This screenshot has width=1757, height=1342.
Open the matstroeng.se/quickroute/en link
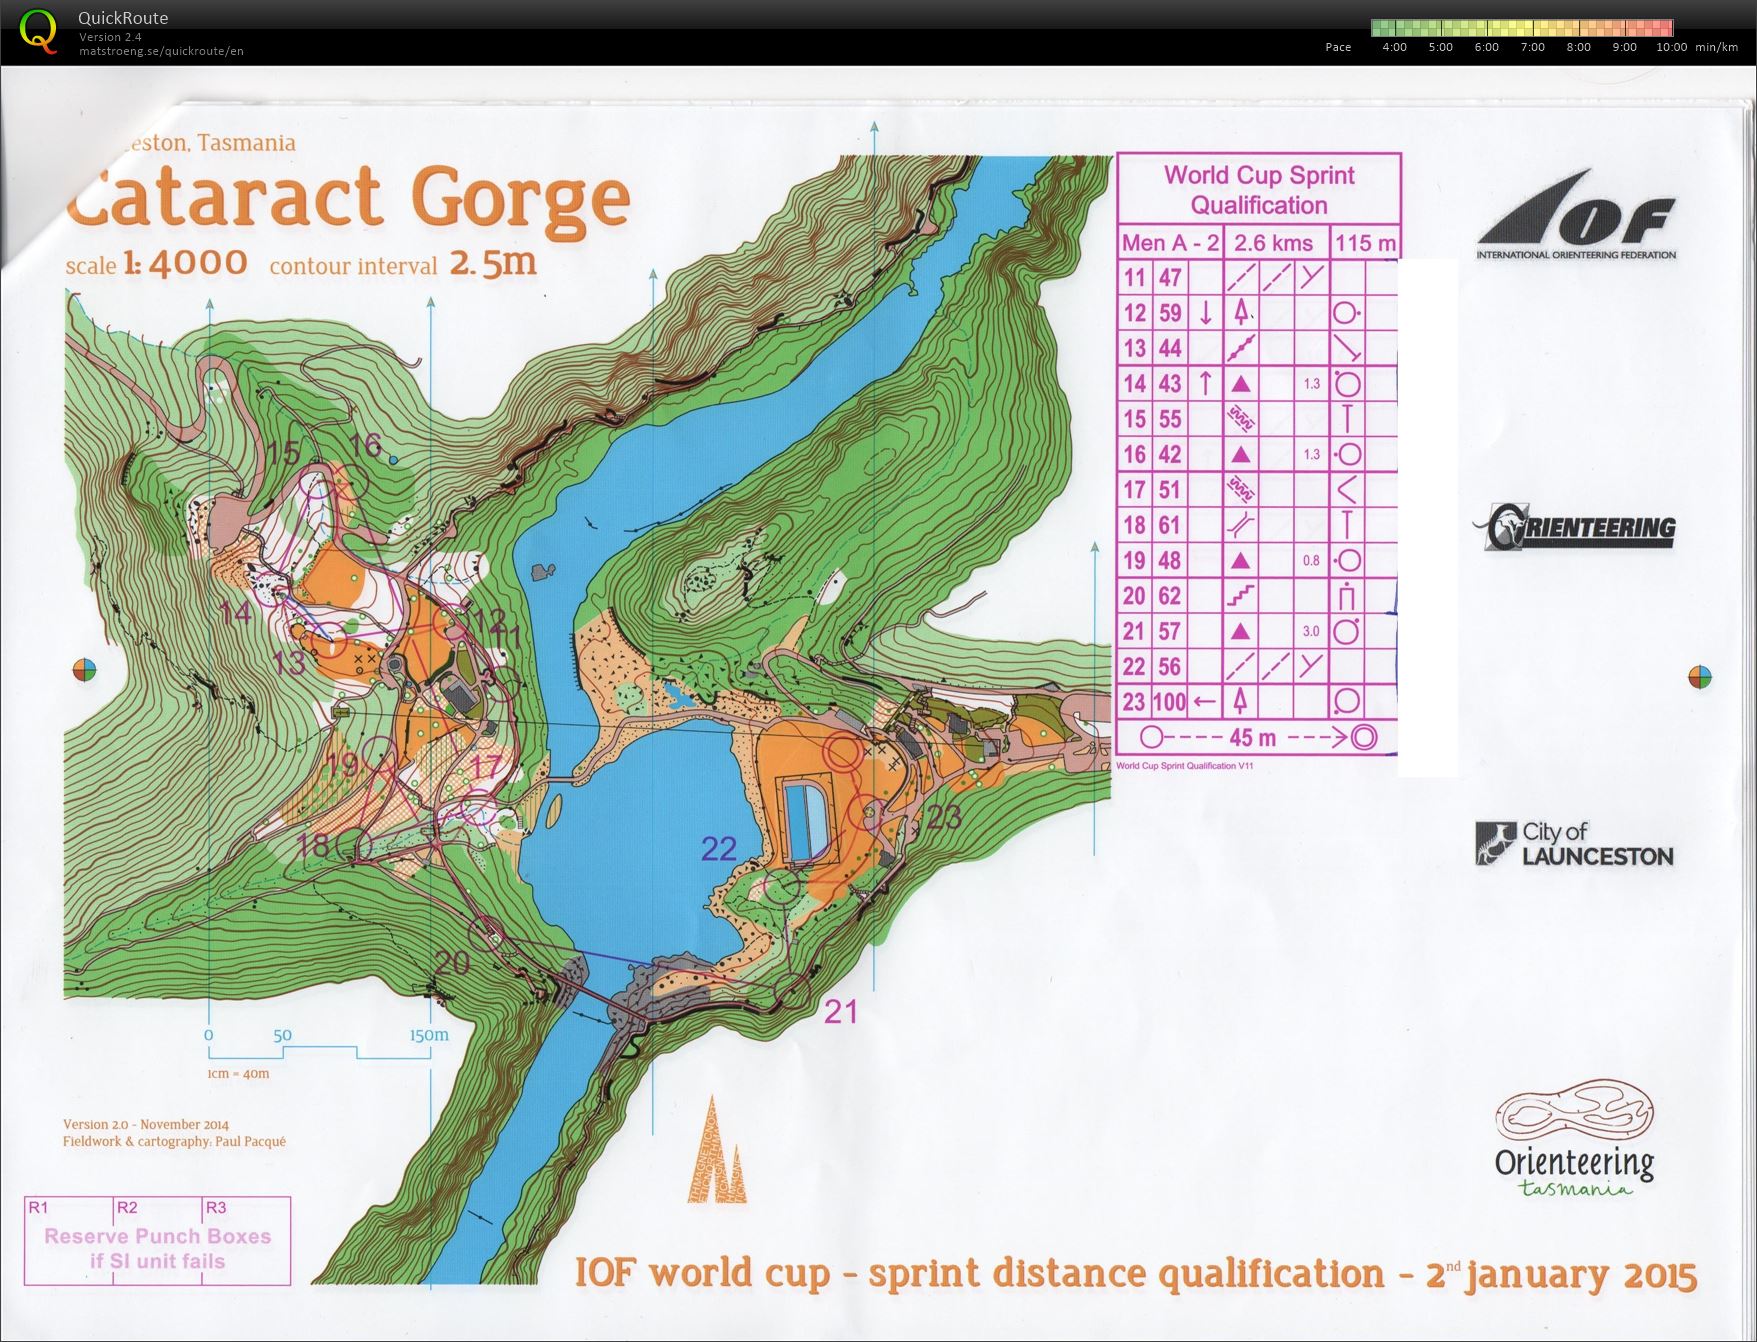[x=161, y=51]
